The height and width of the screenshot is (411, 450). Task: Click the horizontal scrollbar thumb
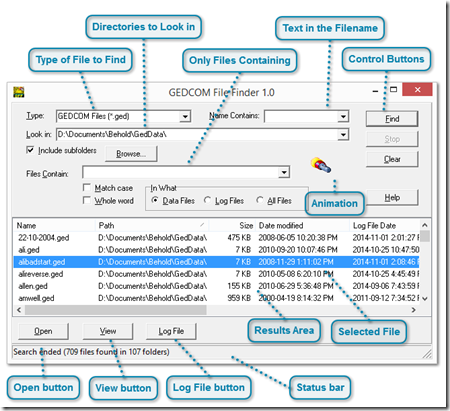click(115, 310)
